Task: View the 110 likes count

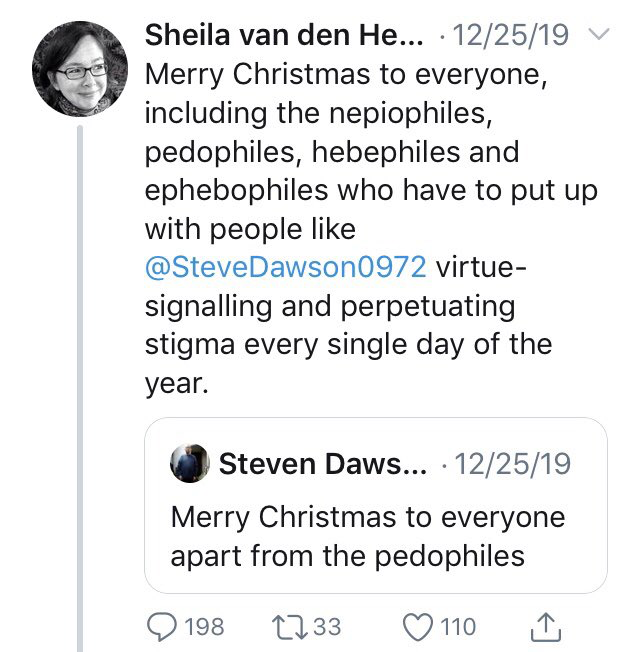Action: (458, 627)
